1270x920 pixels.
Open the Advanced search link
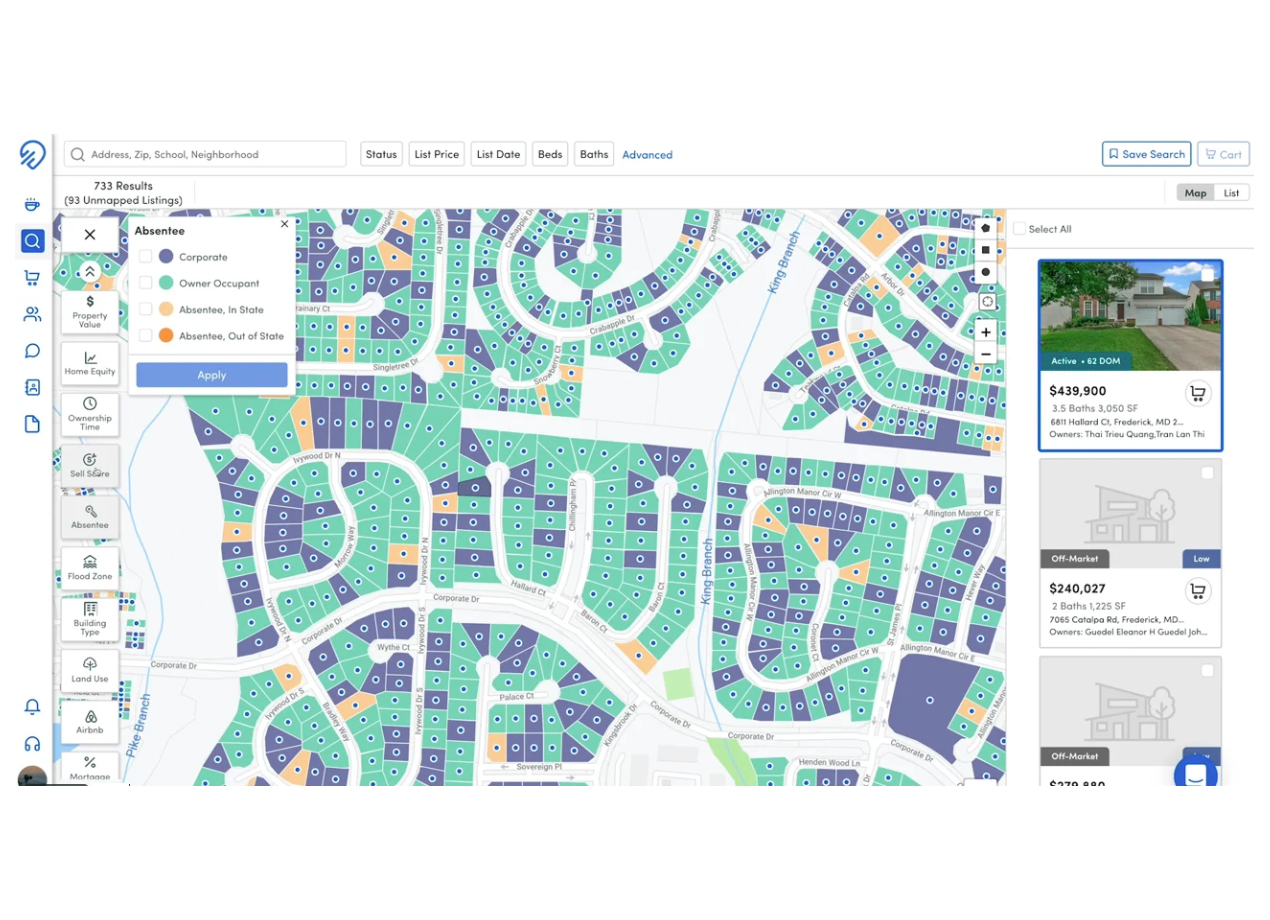coord(647,155)
